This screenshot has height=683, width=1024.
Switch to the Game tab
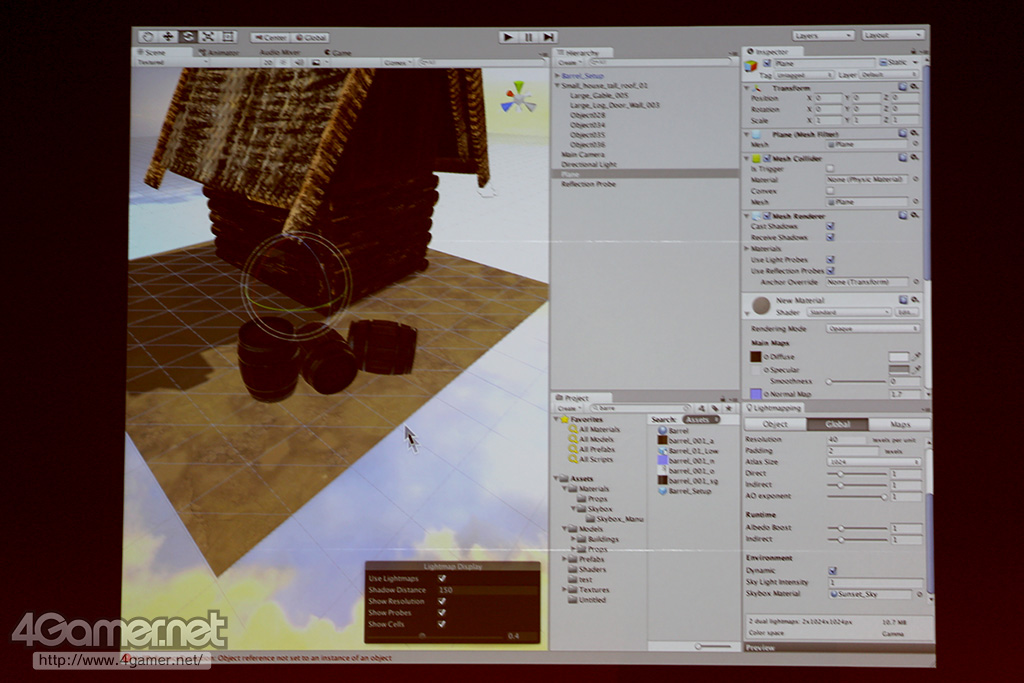[338, 52]
